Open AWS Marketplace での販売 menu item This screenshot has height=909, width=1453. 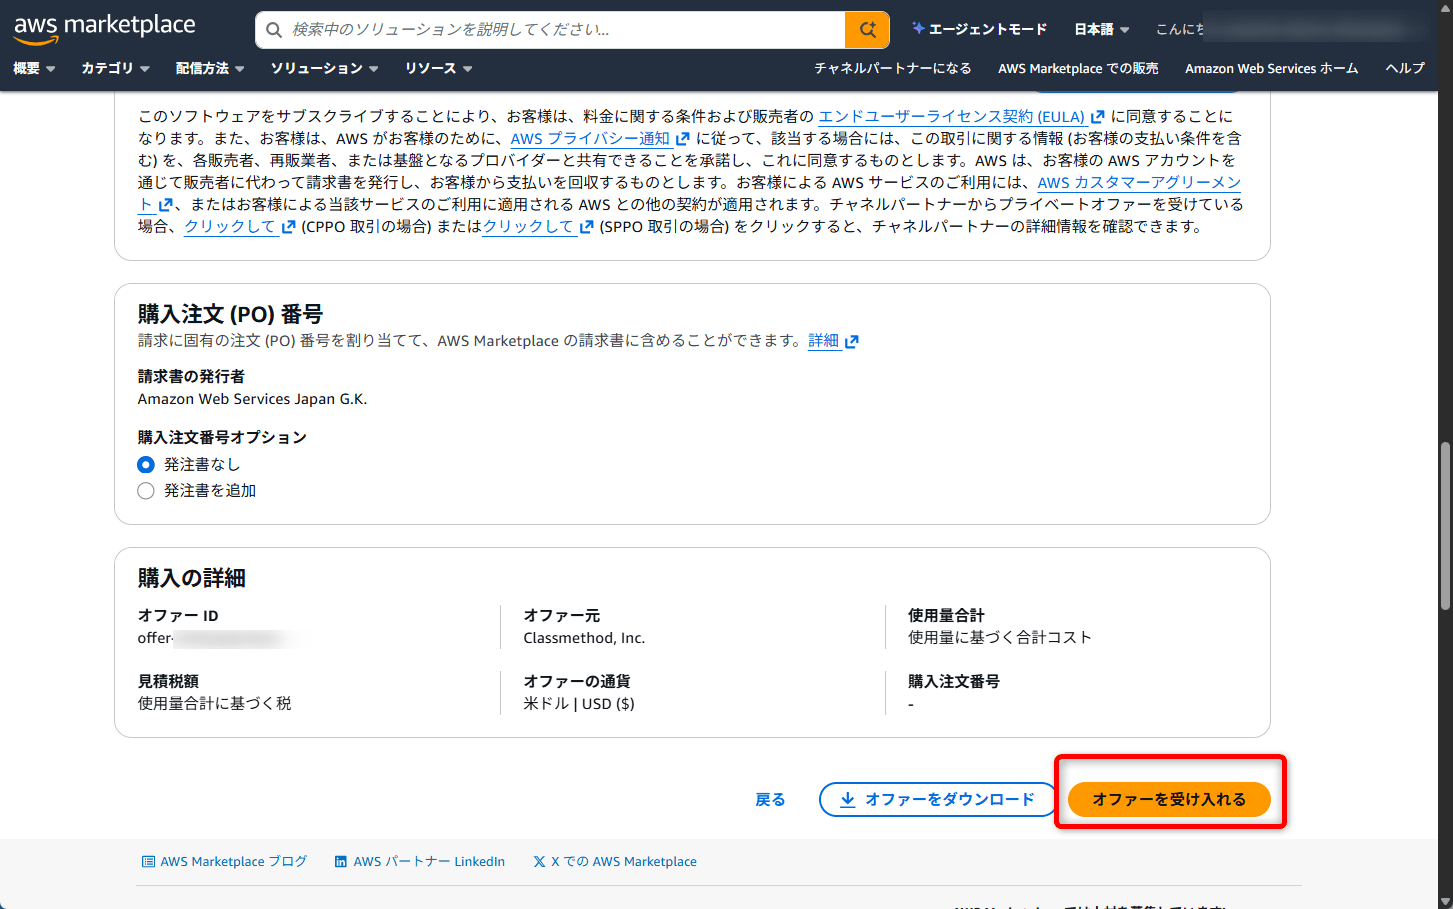tap(1078, 68)
